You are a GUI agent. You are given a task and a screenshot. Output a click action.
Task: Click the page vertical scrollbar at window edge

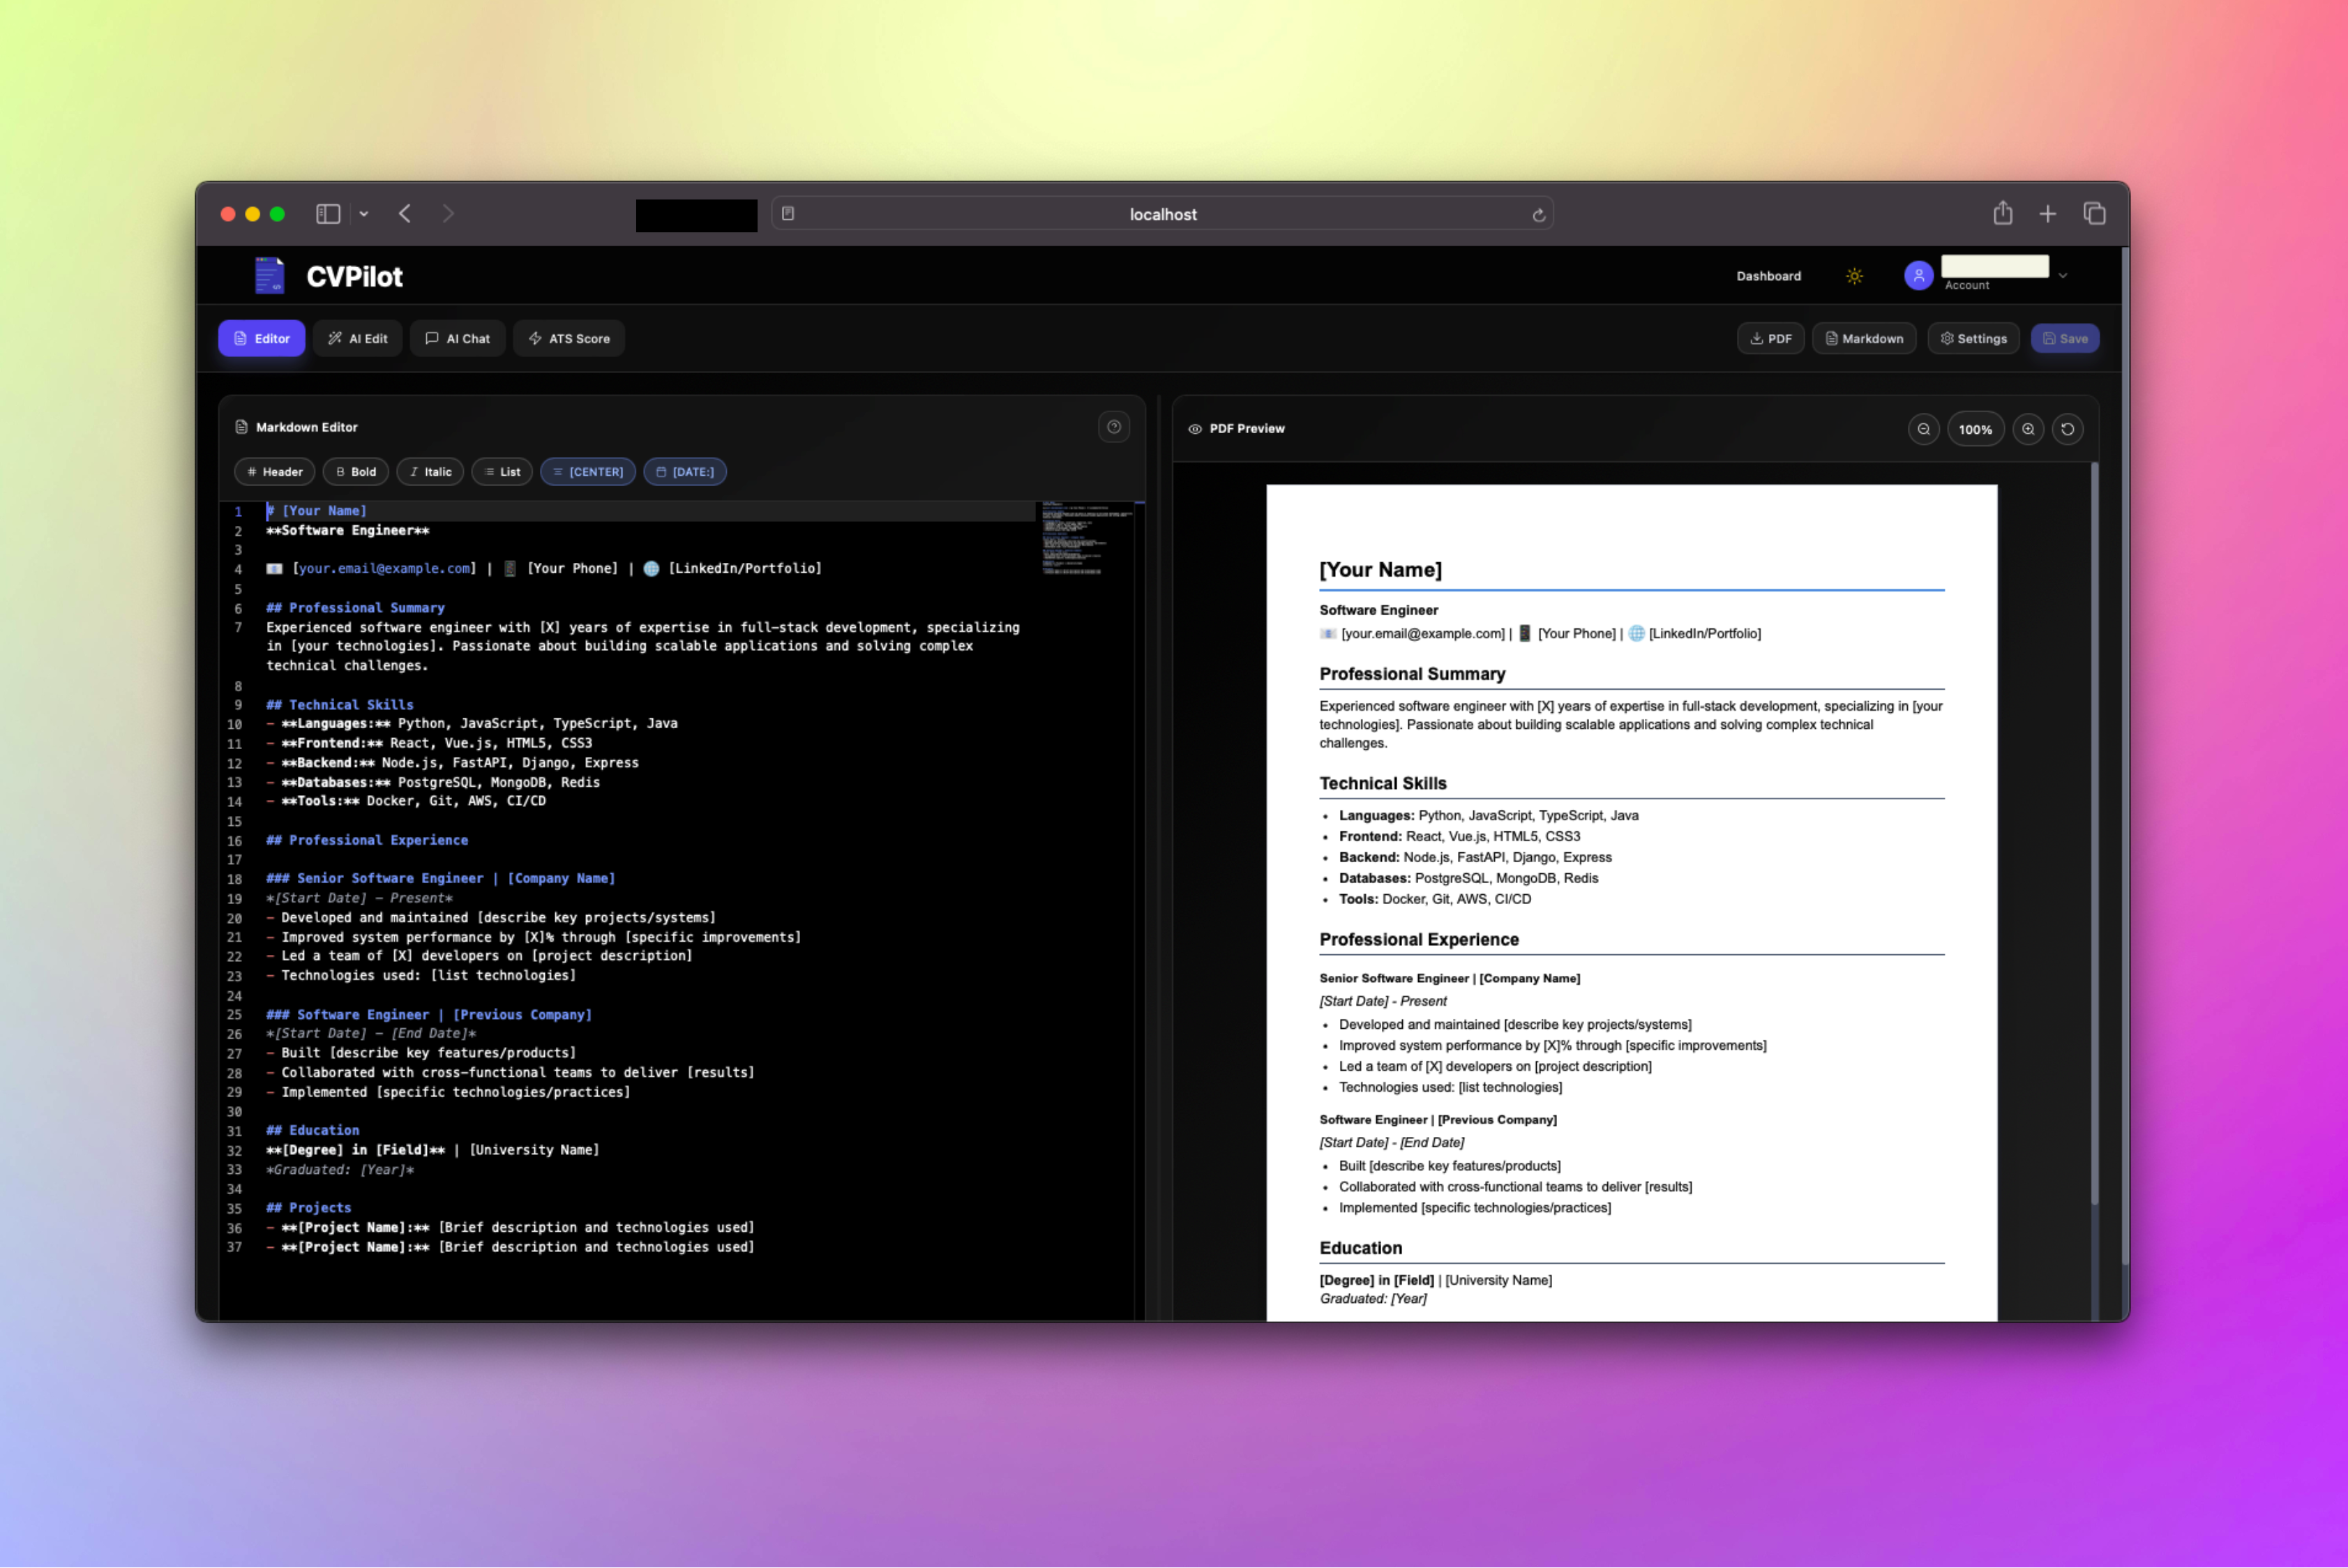point(2125,755)
